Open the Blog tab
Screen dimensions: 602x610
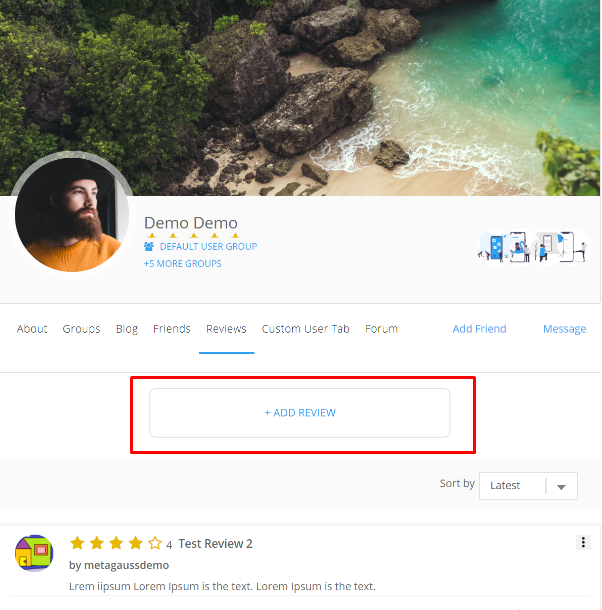coord(127,329)
